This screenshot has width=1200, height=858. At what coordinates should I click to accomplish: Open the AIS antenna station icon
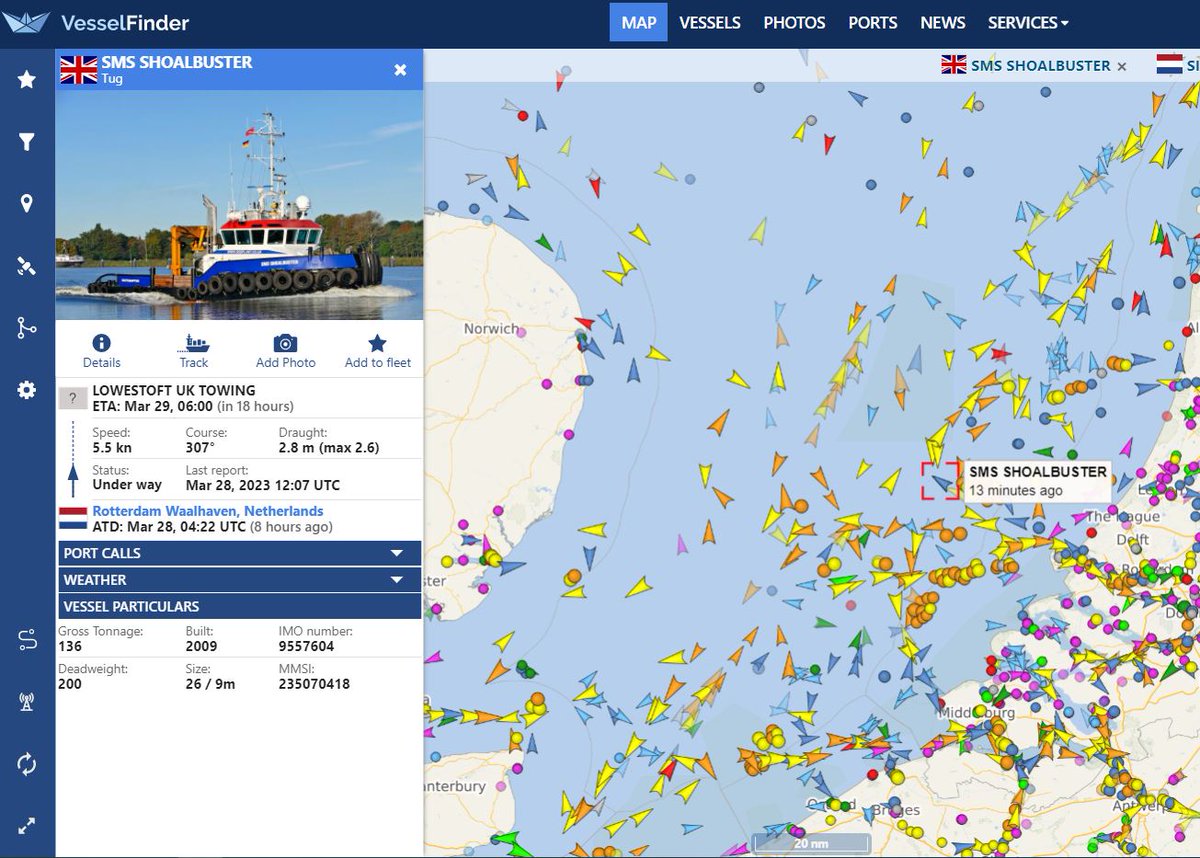(27, 701)
